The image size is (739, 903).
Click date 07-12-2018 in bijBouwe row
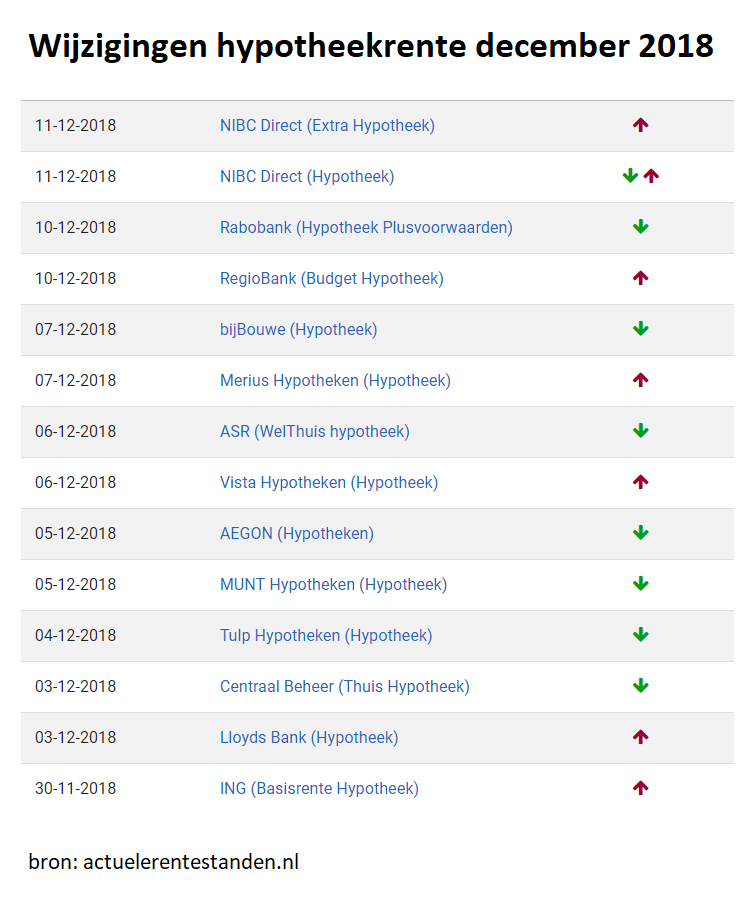[x=75, y=329]
